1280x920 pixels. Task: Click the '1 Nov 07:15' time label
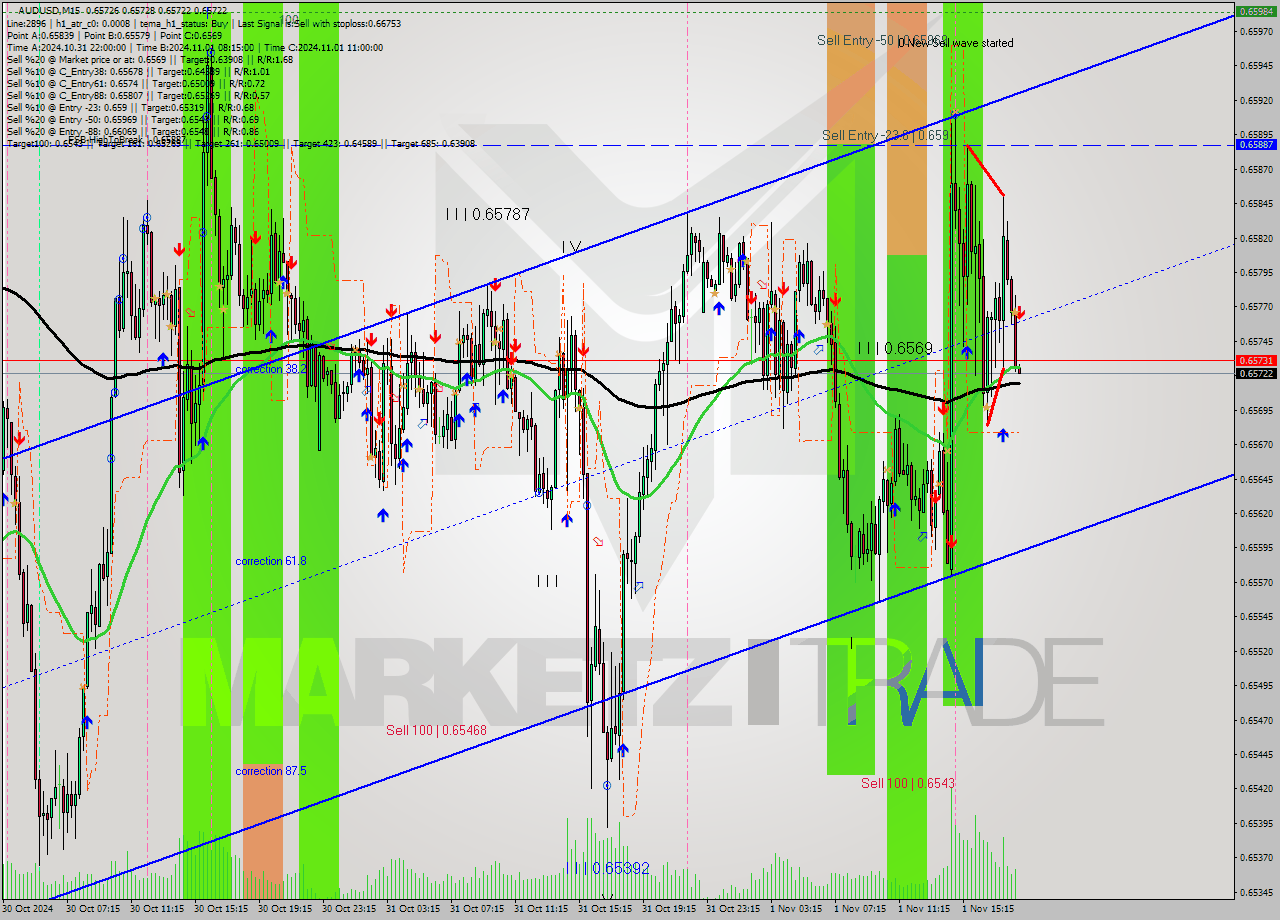(860, 909)
